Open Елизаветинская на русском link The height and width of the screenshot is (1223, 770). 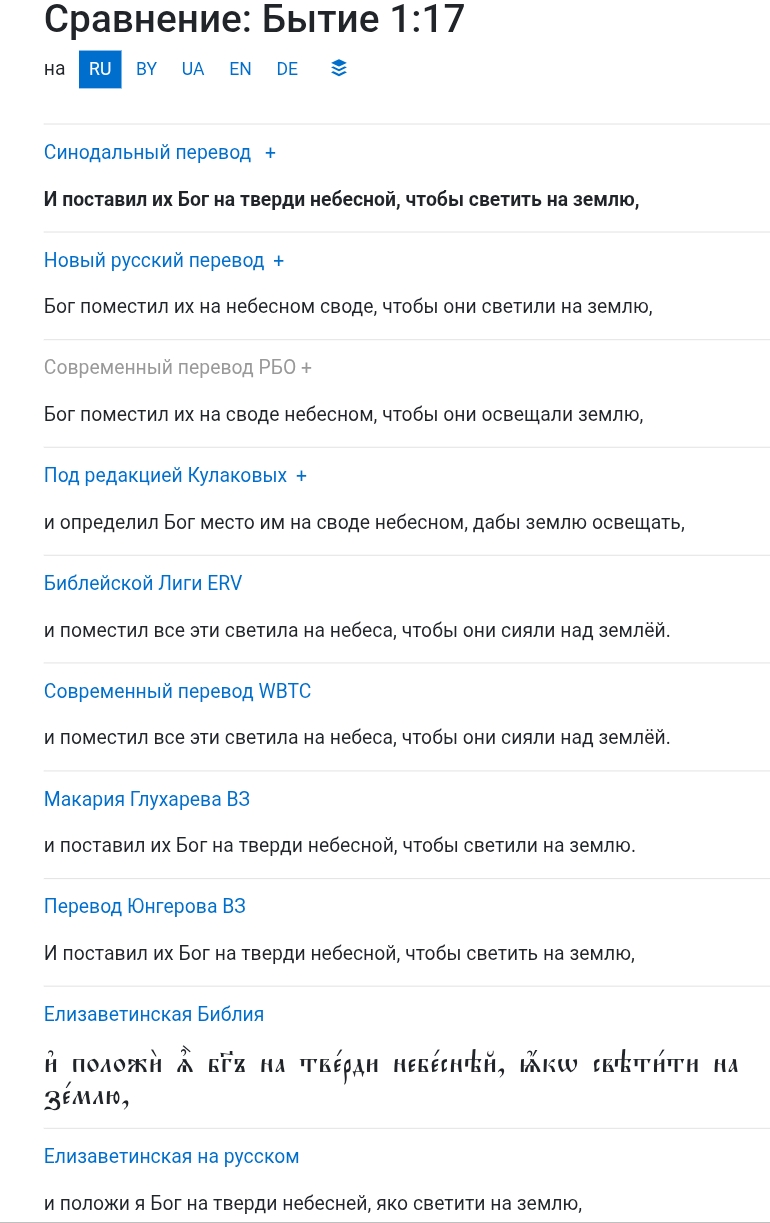point(171,1157)
